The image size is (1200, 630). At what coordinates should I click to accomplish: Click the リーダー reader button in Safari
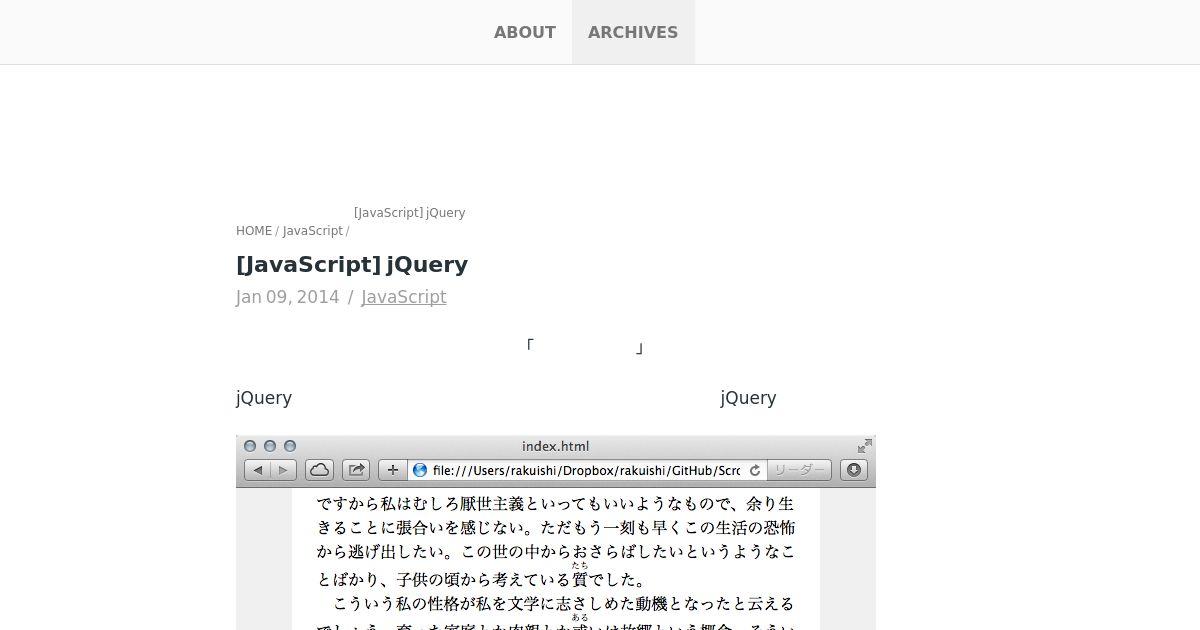coord(799,470)
